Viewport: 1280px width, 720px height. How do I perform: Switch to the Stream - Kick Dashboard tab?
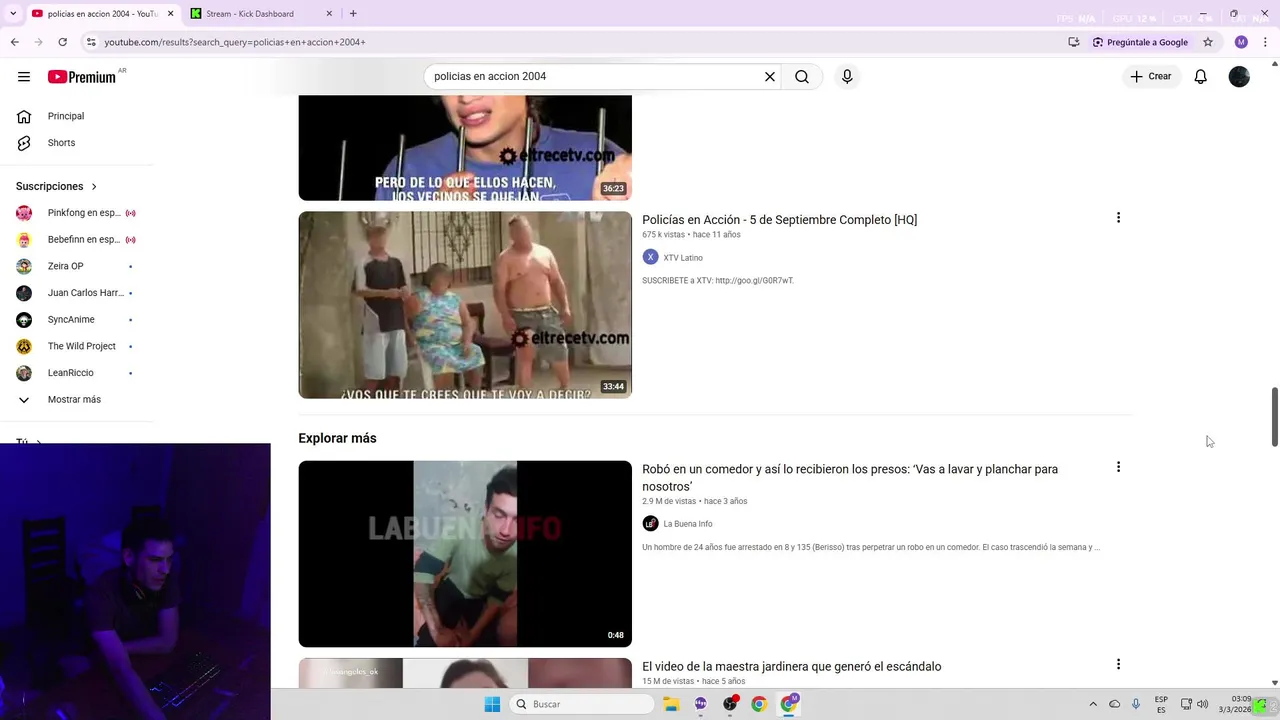(260, 14)
